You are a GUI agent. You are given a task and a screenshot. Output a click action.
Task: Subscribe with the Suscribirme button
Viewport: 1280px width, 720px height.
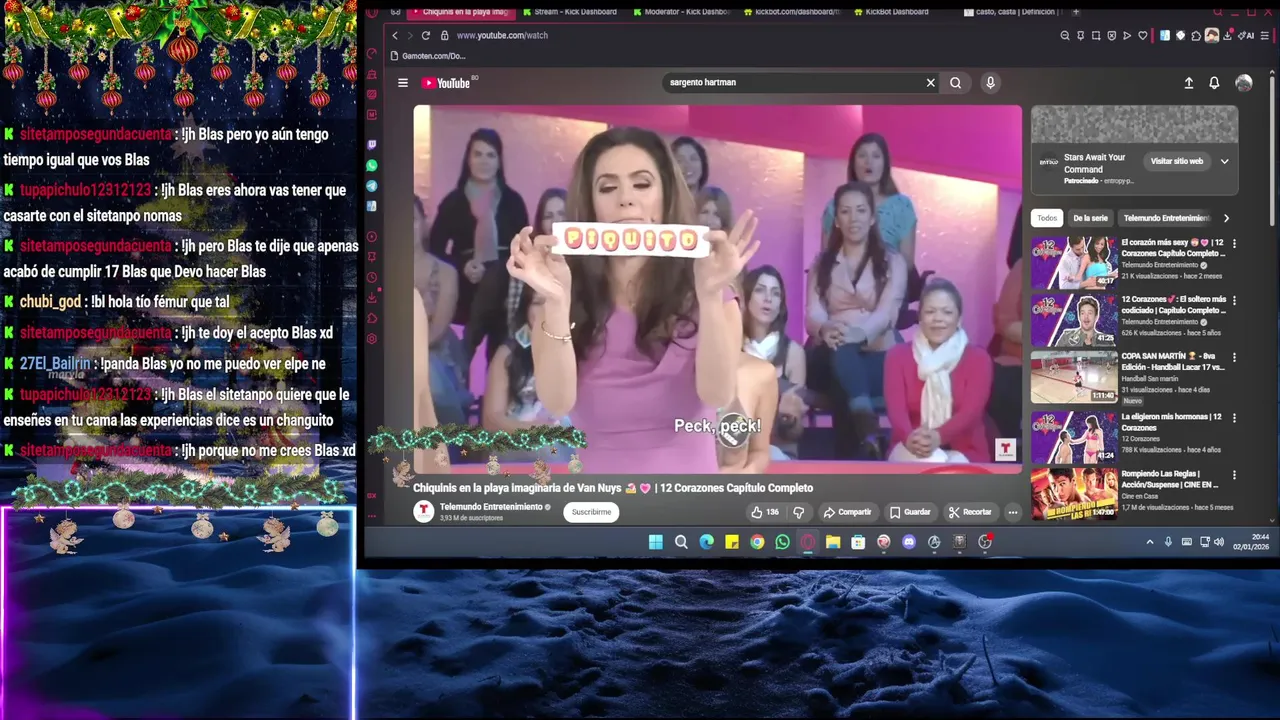[x=591, y=512]
